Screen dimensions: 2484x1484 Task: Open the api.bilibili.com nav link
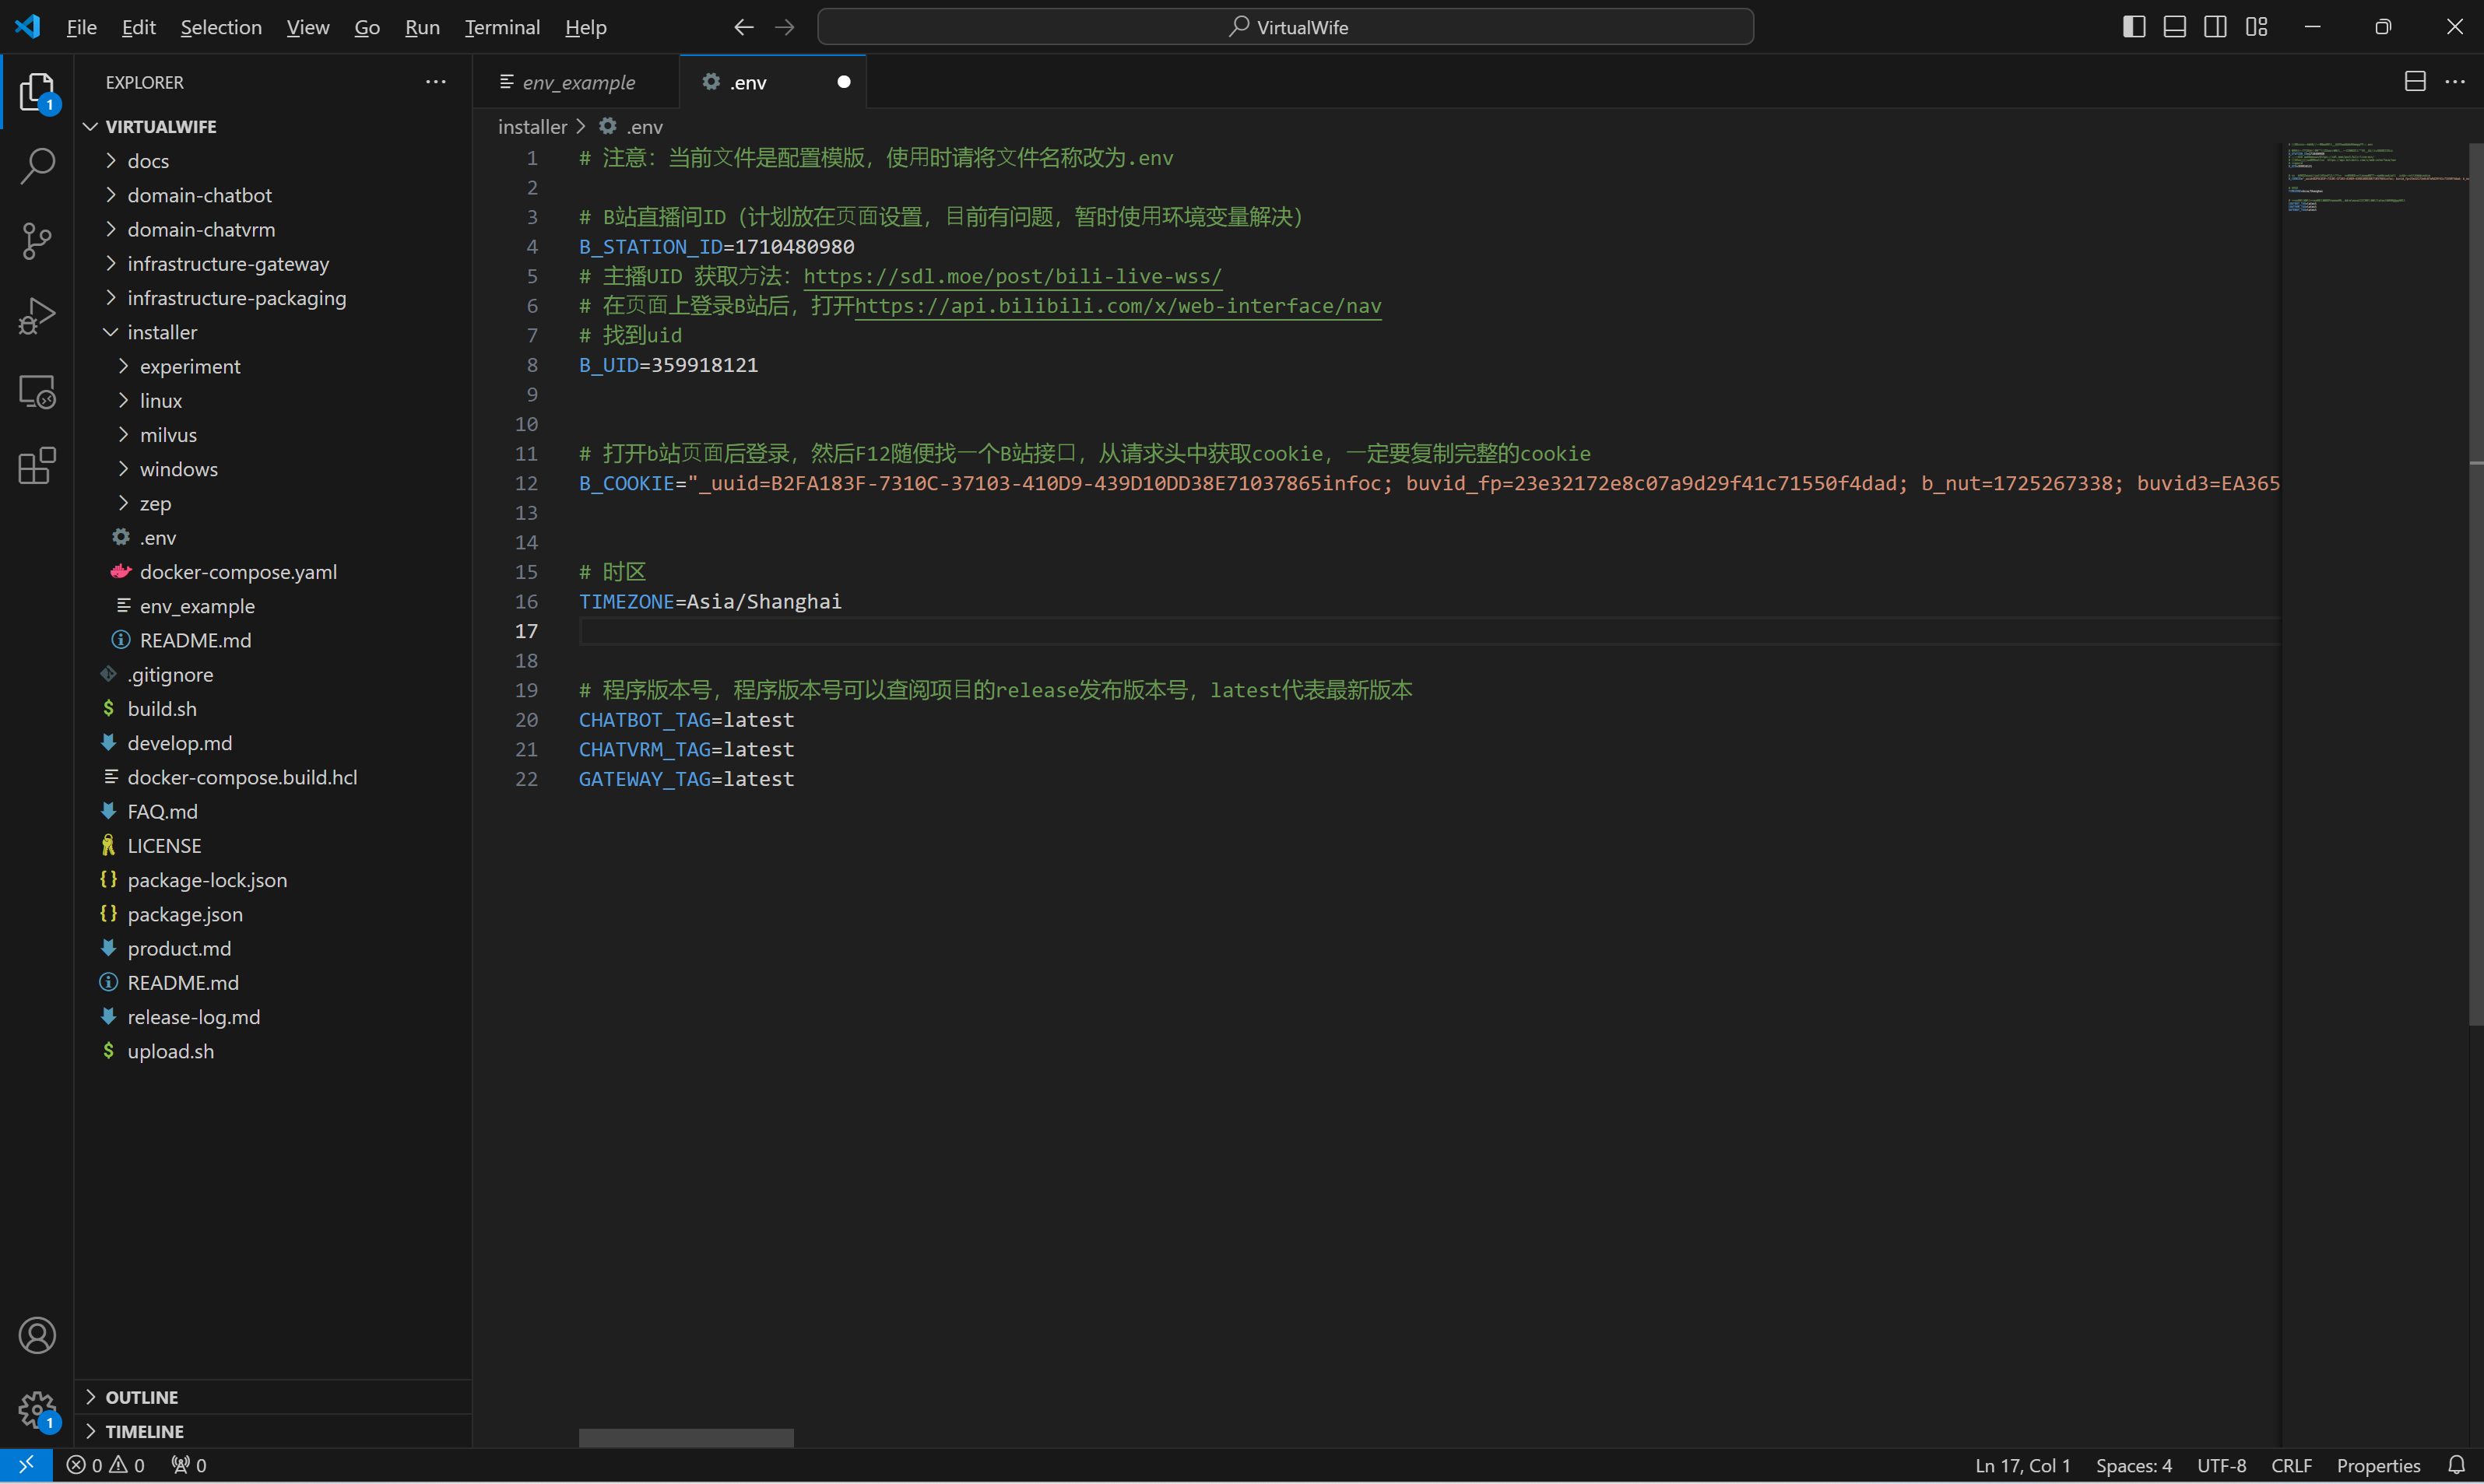[x=1118, y=306]
